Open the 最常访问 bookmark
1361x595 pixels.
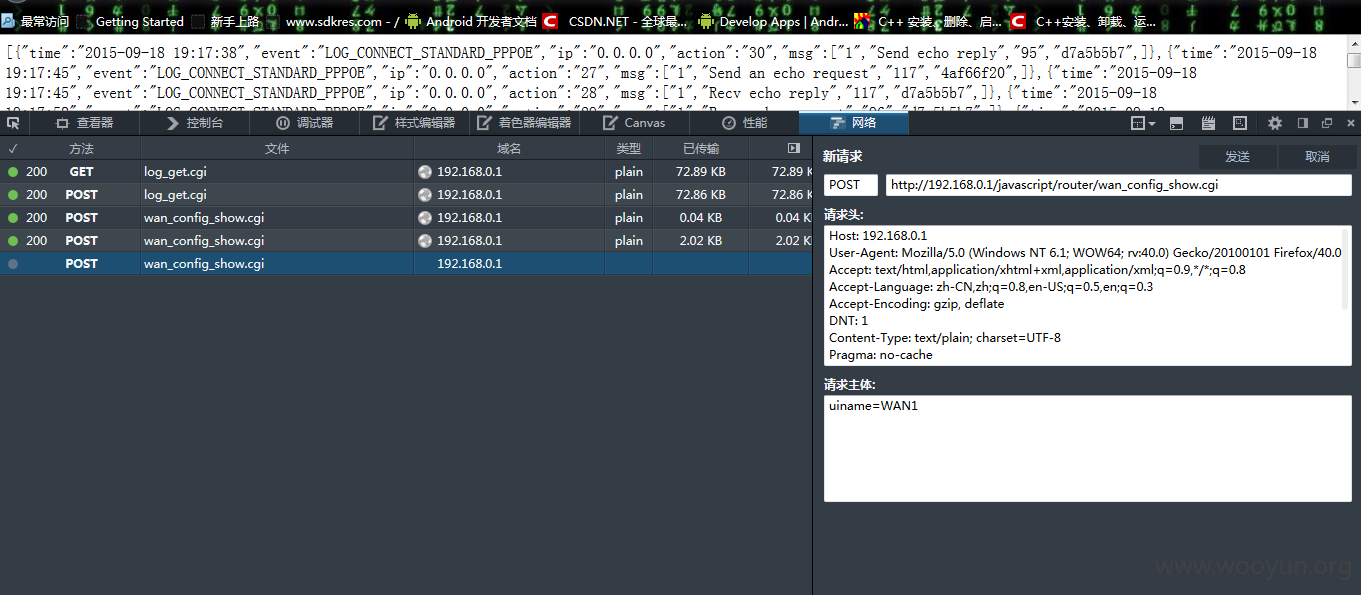point(37,21)
